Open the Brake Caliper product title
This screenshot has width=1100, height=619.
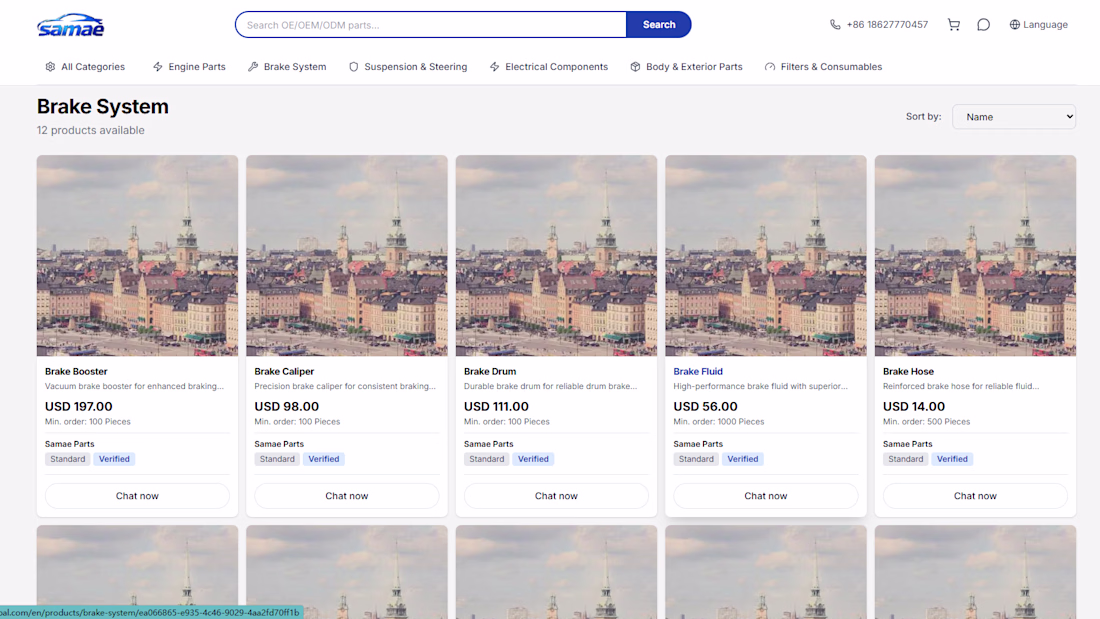tap(284, 371)
